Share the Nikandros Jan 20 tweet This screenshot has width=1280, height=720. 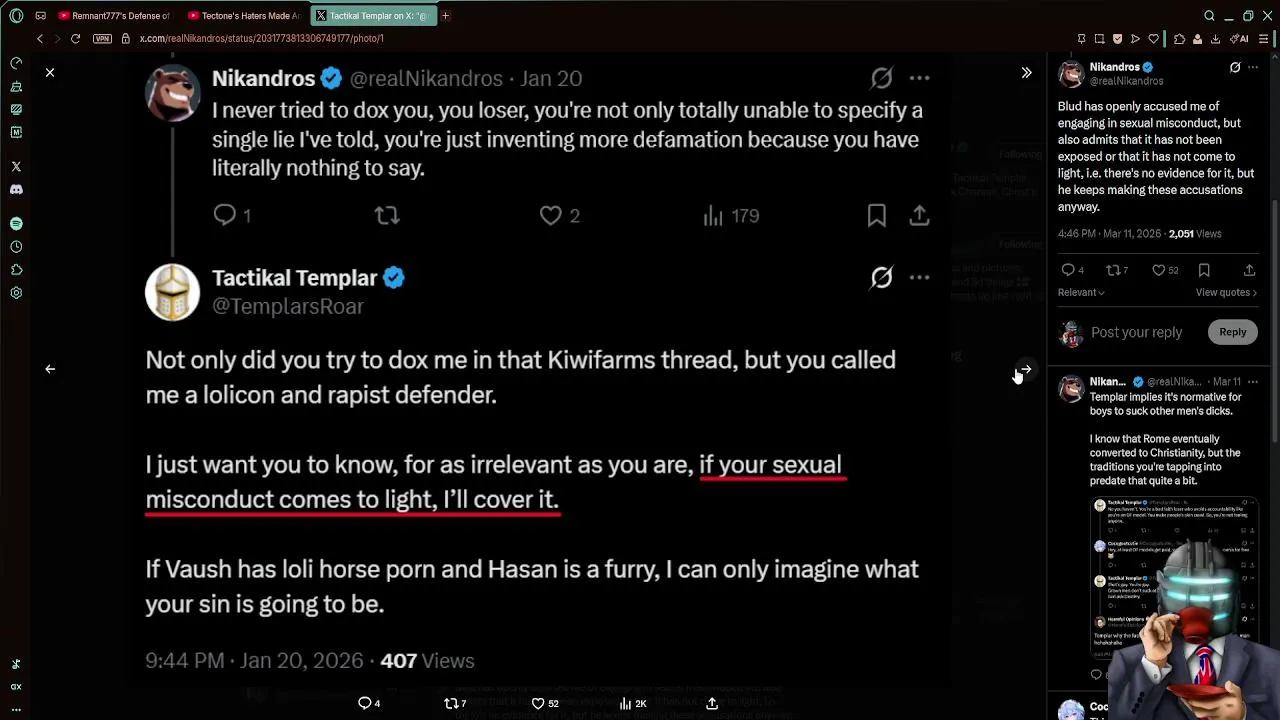click(x=919, y=215)
